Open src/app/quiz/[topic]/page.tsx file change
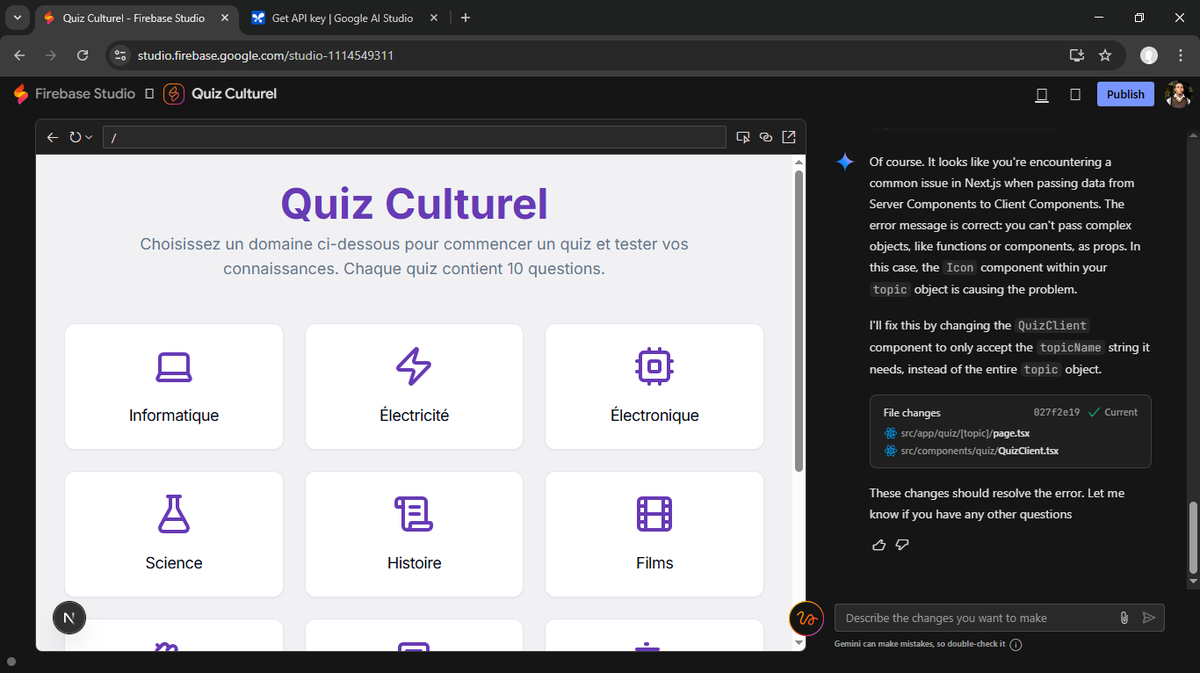 (957, 434)
